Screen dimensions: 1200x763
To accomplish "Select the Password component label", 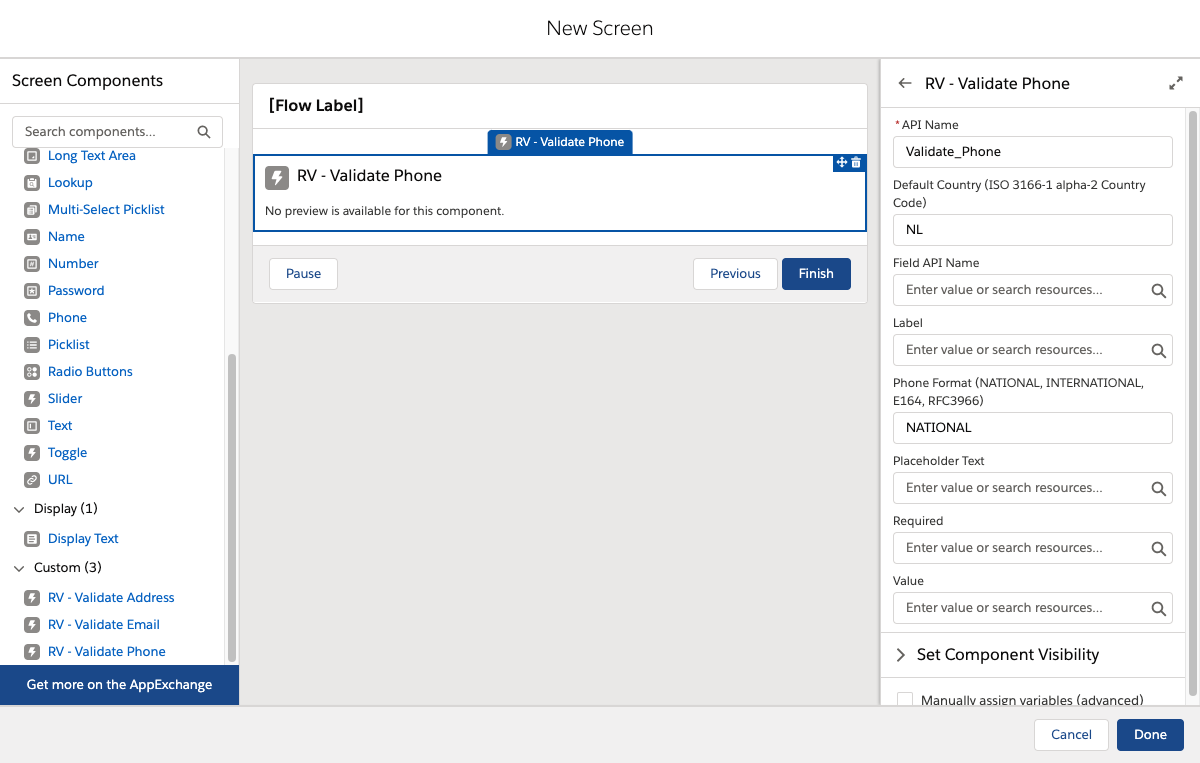I will (x=76, y=291).
